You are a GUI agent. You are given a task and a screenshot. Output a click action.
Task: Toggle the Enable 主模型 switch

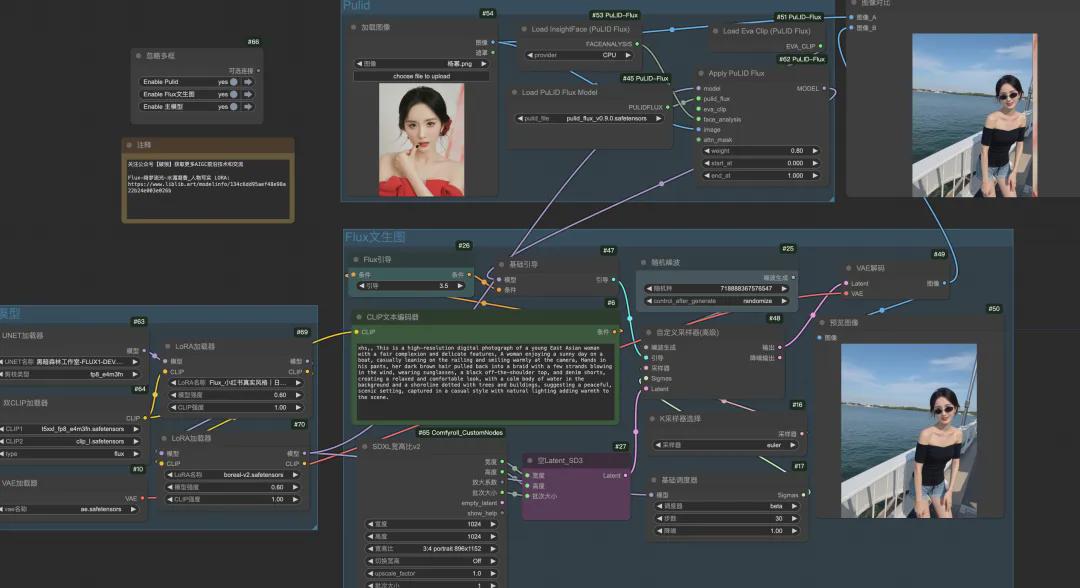point(234,106)
